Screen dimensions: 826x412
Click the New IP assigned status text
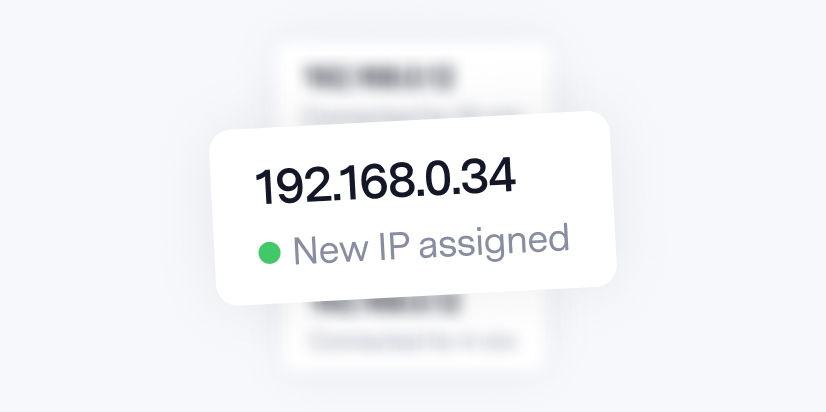click(x=431, y=245)
